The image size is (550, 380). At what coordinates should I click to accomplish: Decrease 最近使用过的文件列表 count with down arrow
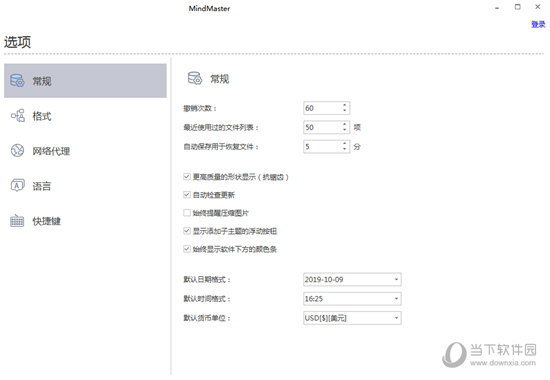344,130
